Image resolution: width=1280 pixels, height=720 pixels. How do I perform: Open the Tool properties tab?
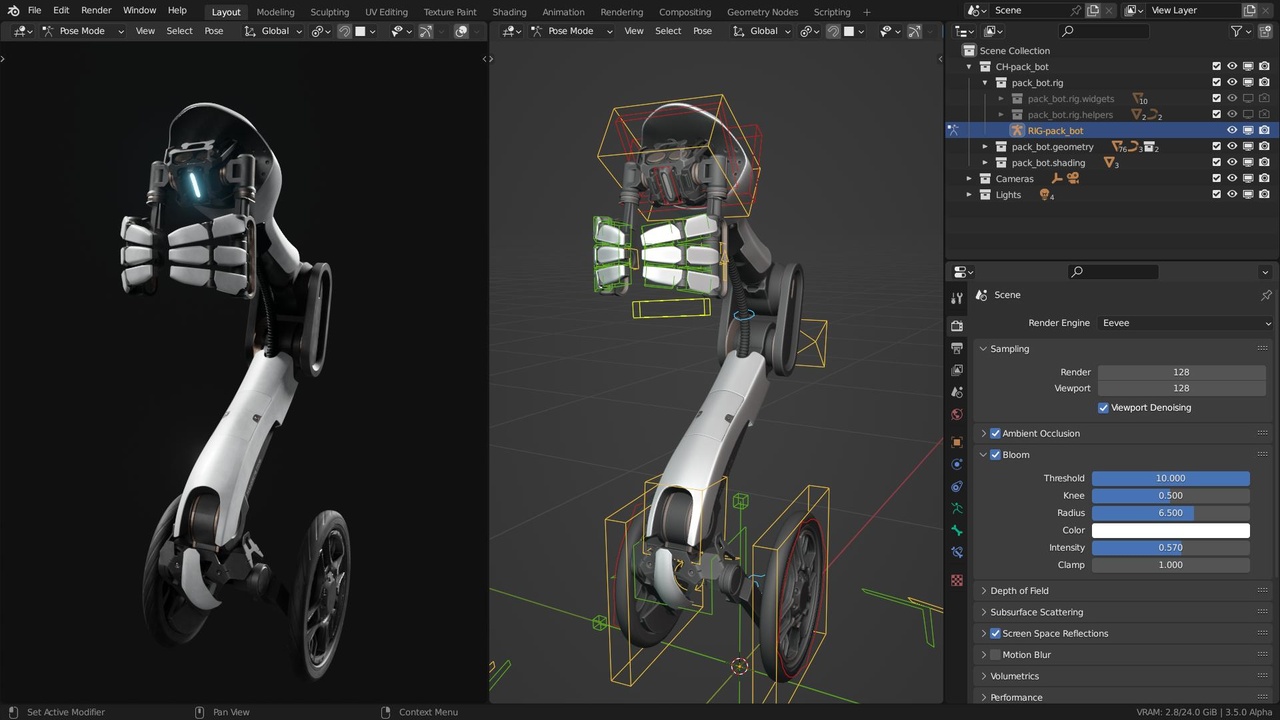[x=957, y=298]
